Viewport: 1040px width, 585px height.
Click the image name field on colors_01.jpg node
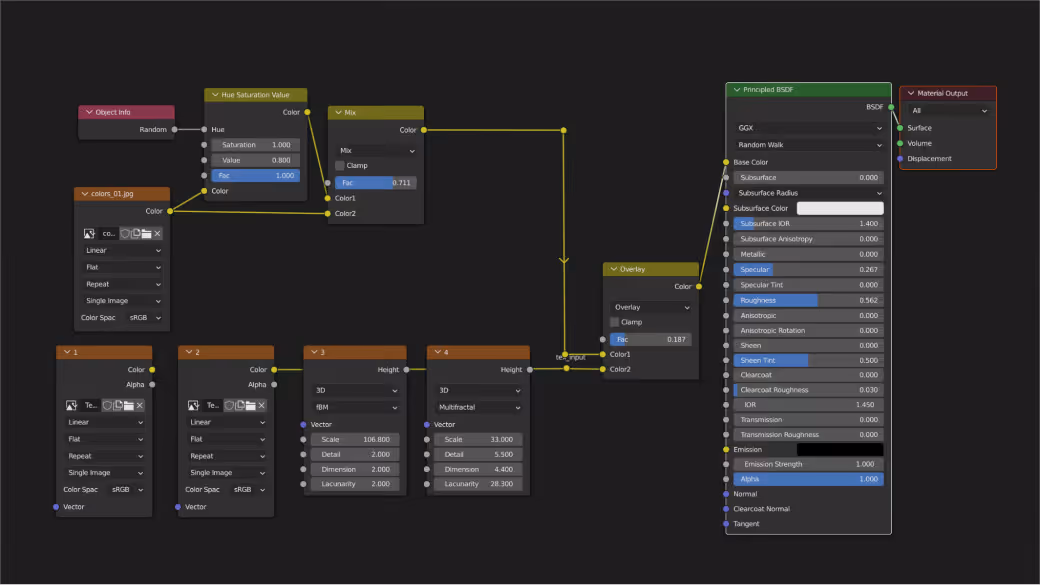pos(109,234)
